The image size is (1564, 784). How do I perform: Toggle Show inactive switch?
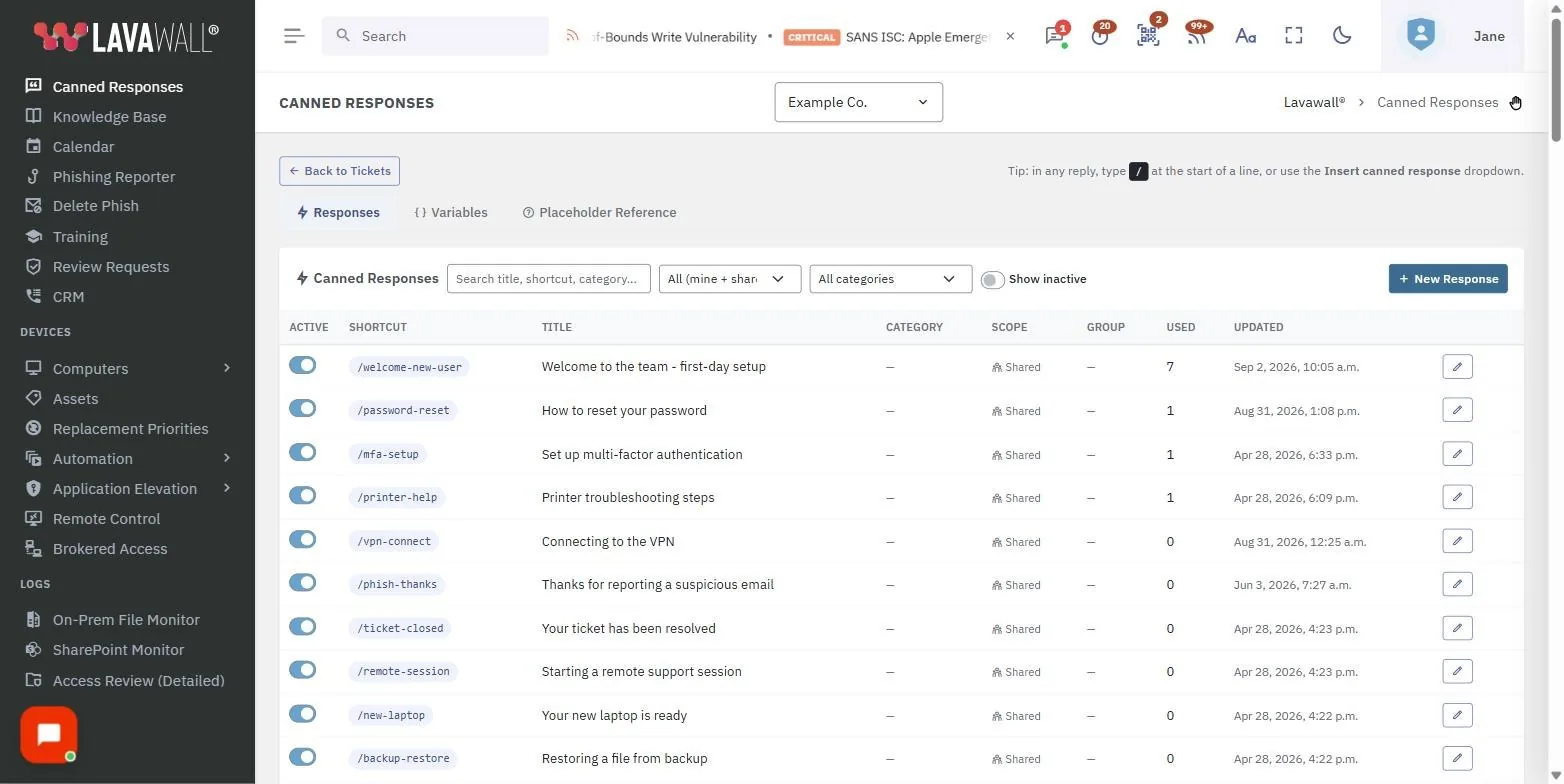tap(992, 279)
